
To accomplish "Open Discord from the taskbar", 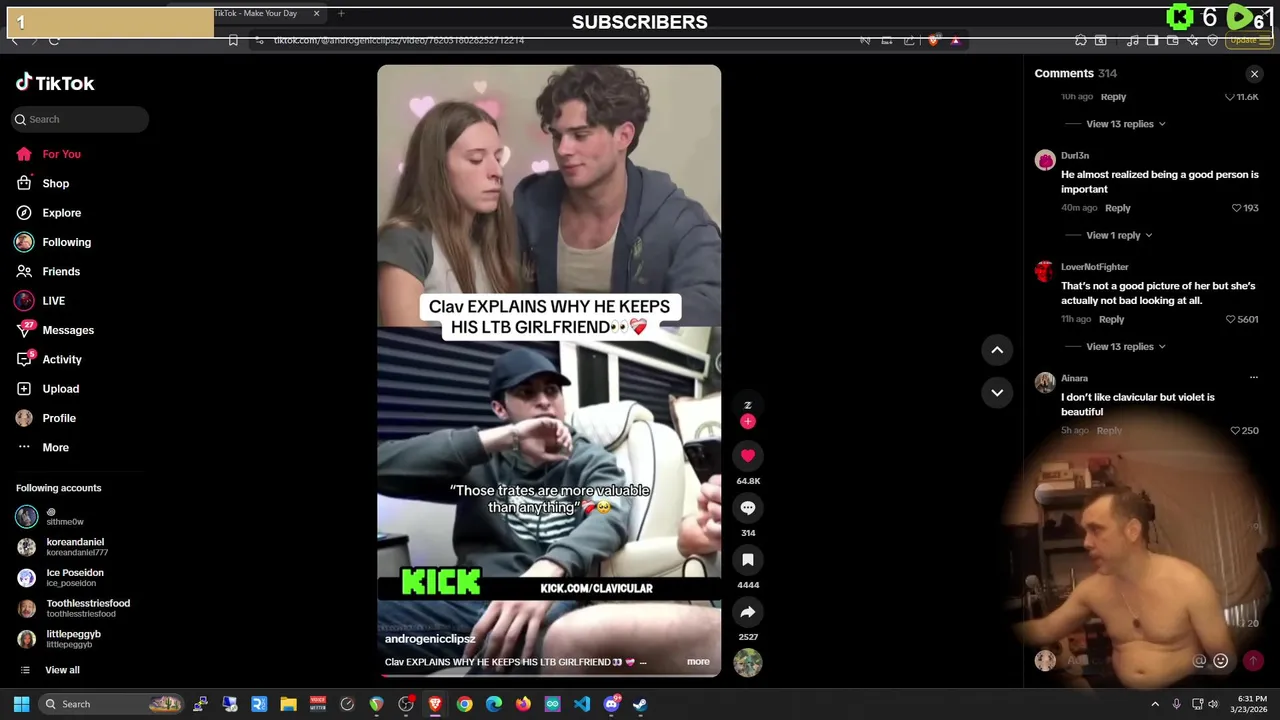I will 611,704.
